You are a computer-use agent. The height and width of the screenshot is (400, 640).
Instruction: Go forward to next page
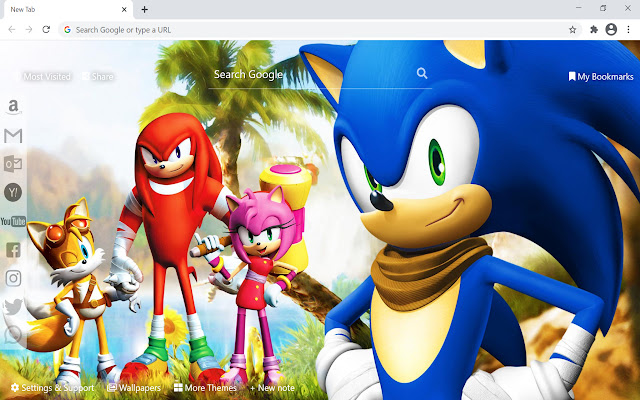(29, 29)
